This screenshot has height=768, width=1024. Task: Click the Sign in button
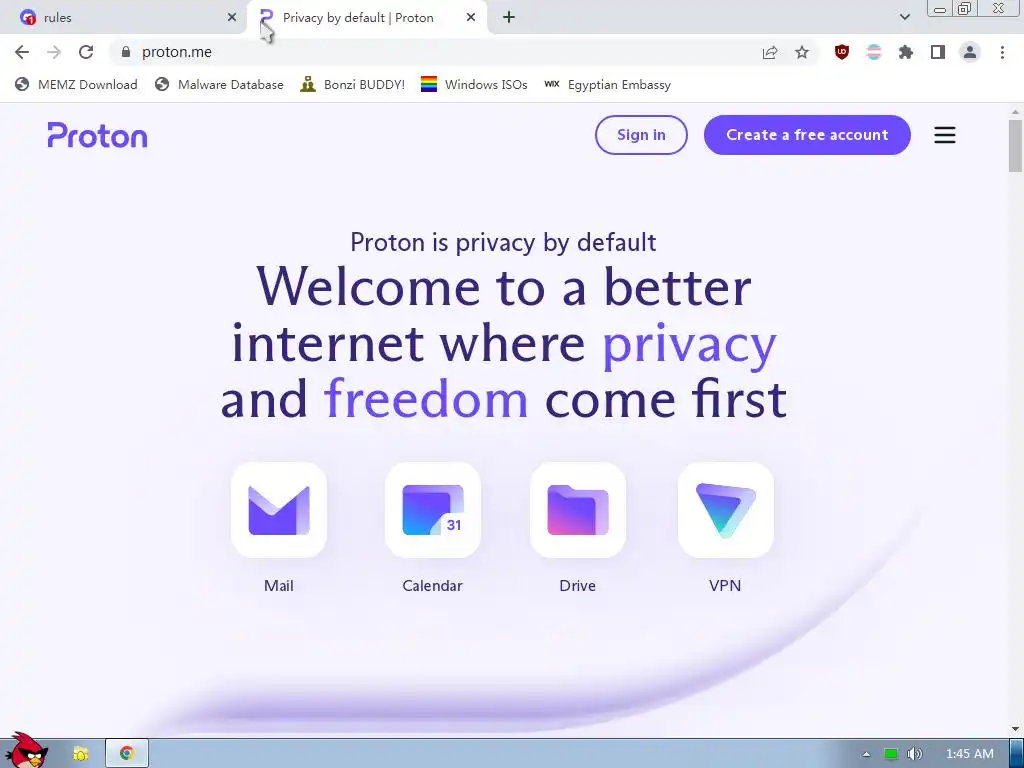[x=641, y=135]
